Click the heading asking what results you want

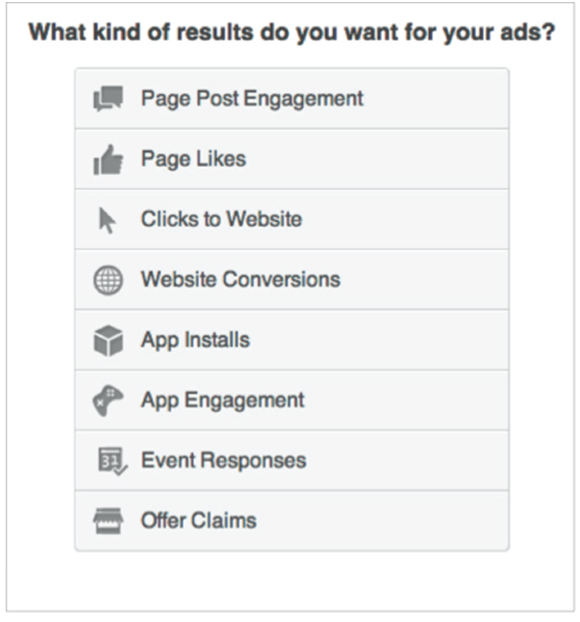(292, 33)
